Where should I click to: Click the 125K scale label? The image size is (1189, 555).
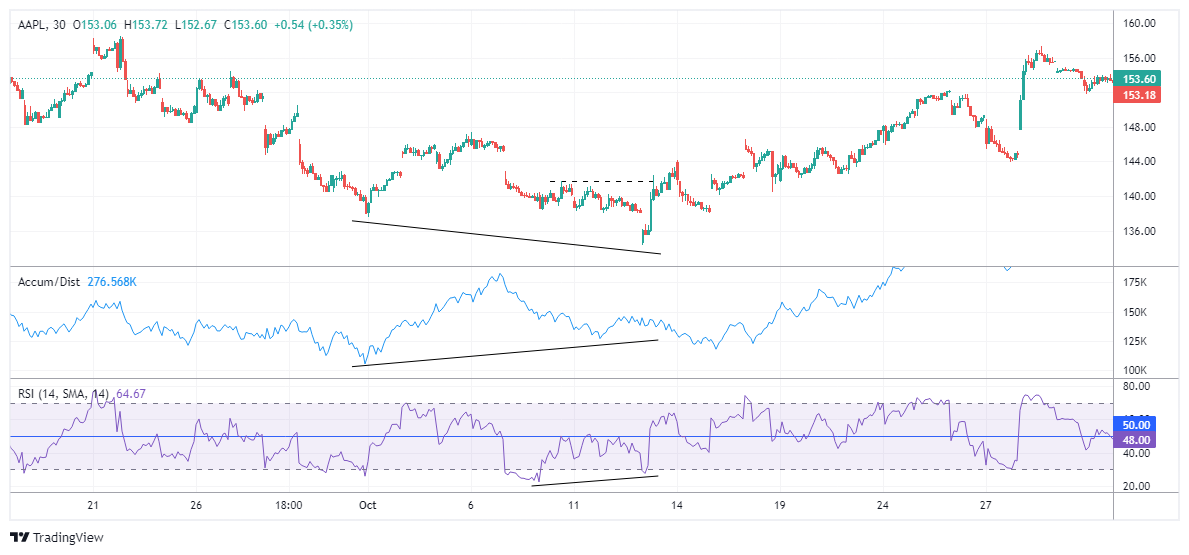coord(1134,341)
